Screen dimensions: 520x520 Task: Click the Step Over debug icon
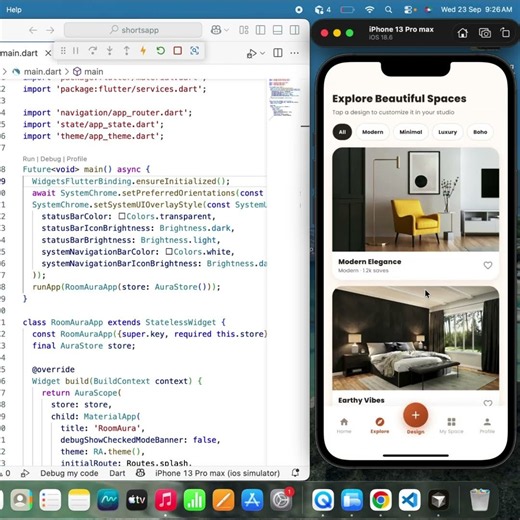[93, 51]
